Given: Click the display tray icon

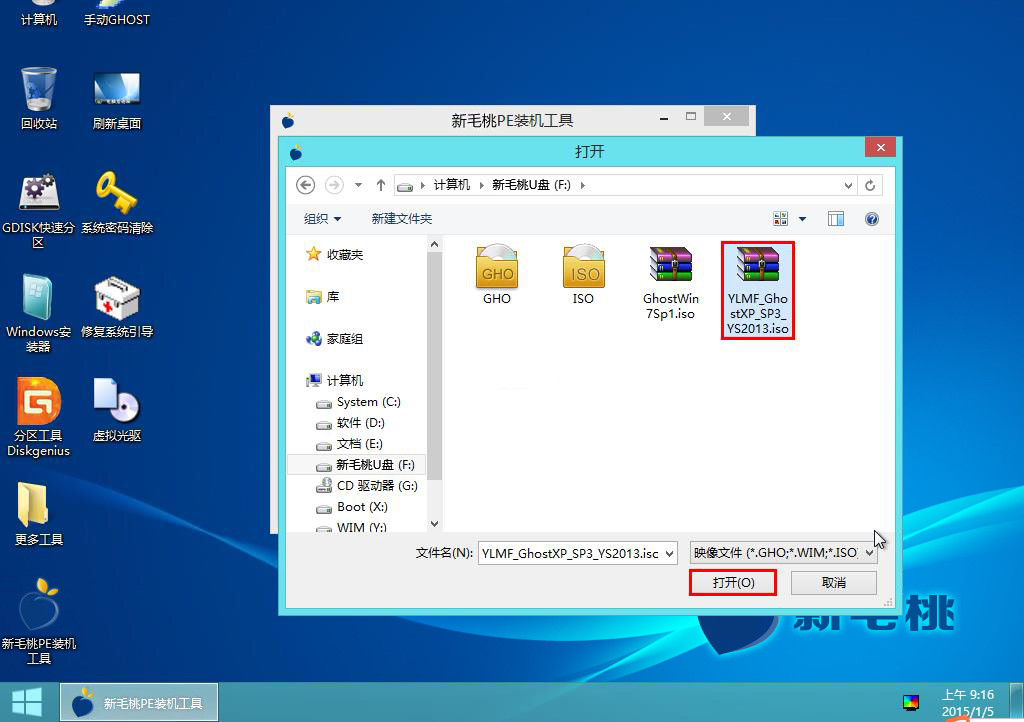Looking at the screenshot, I should 910,702.
